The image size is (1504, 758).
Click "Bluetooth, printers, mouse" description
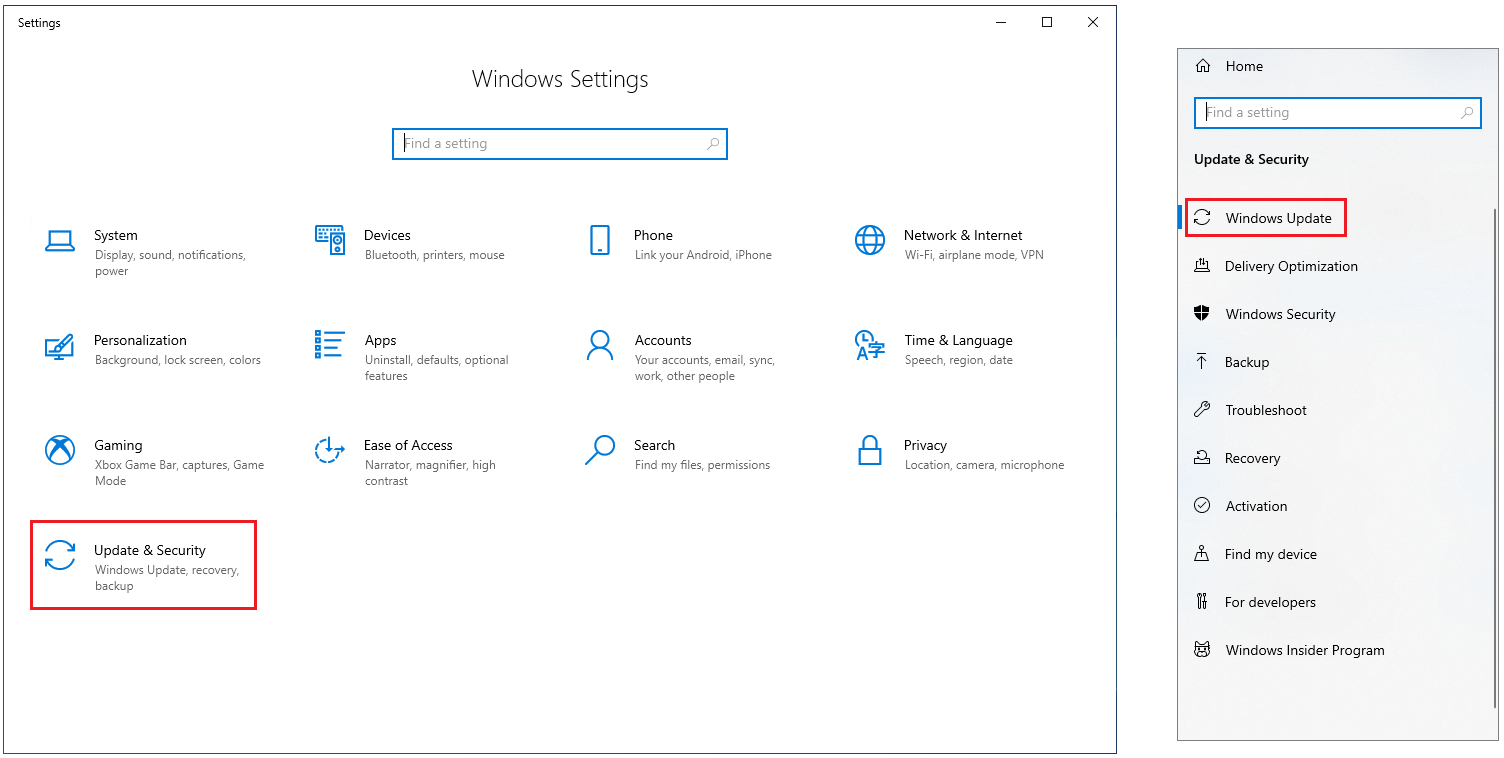coord(435,255)
